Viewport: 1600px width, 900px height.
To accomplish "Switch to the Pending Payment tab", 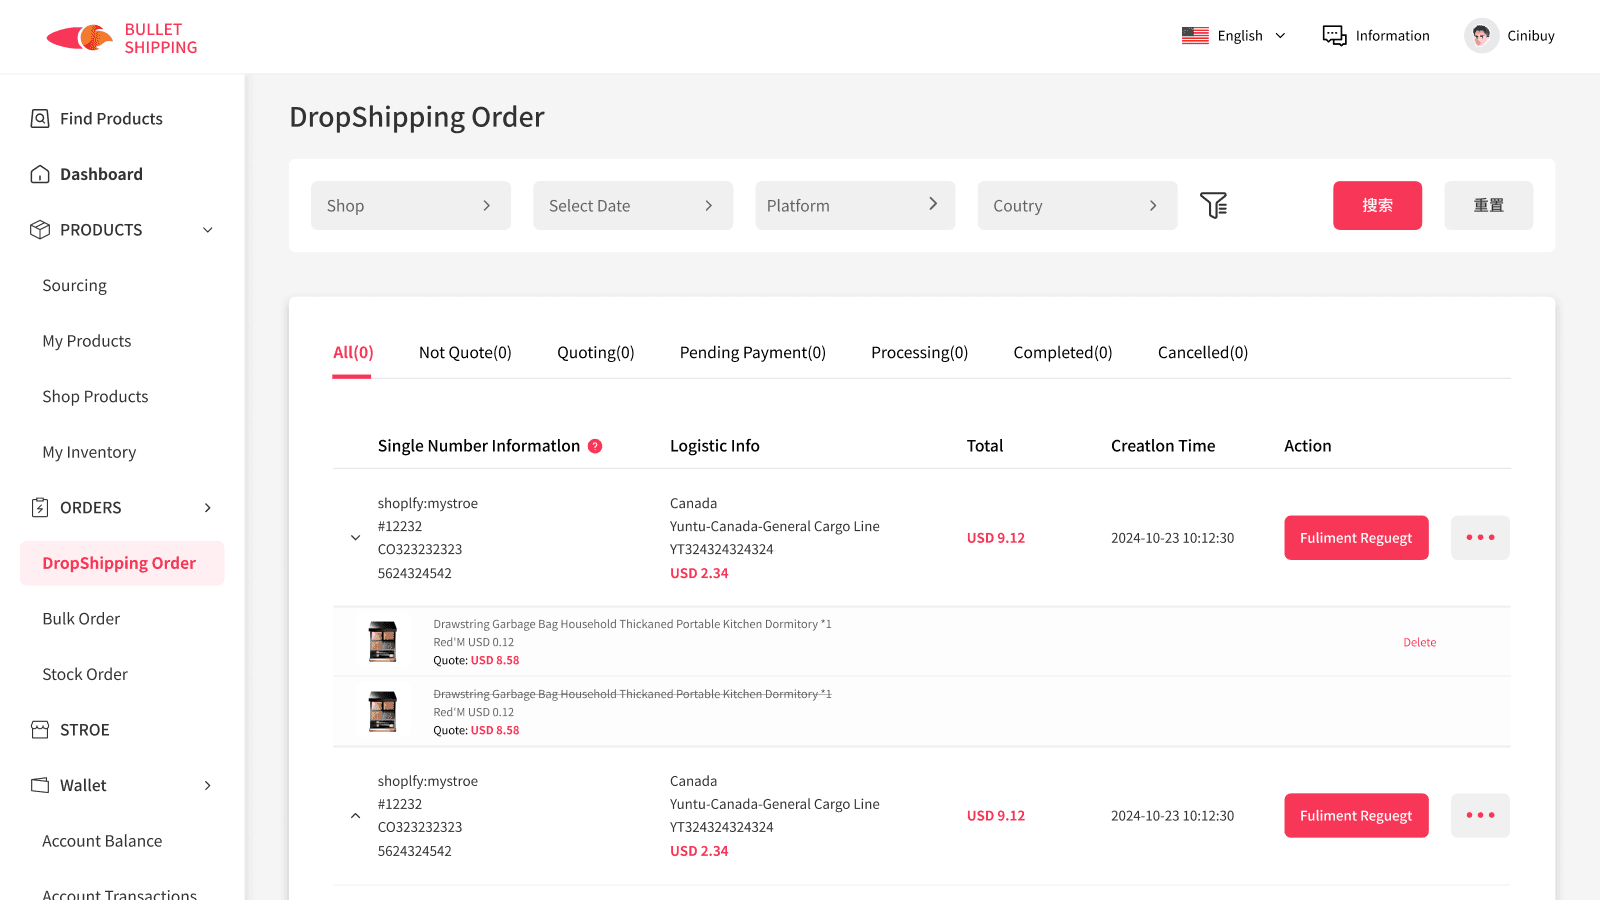I will point(752,353).
